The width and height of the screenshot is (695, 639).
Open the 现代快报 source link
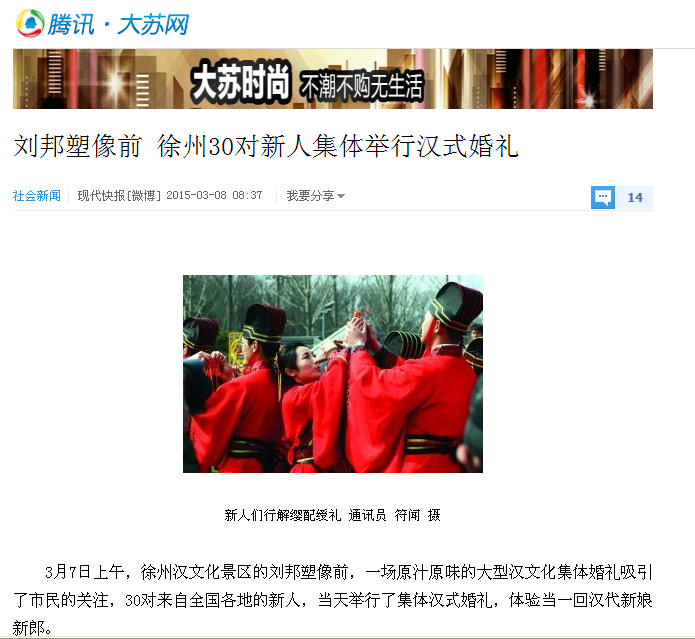coord(101,195)
